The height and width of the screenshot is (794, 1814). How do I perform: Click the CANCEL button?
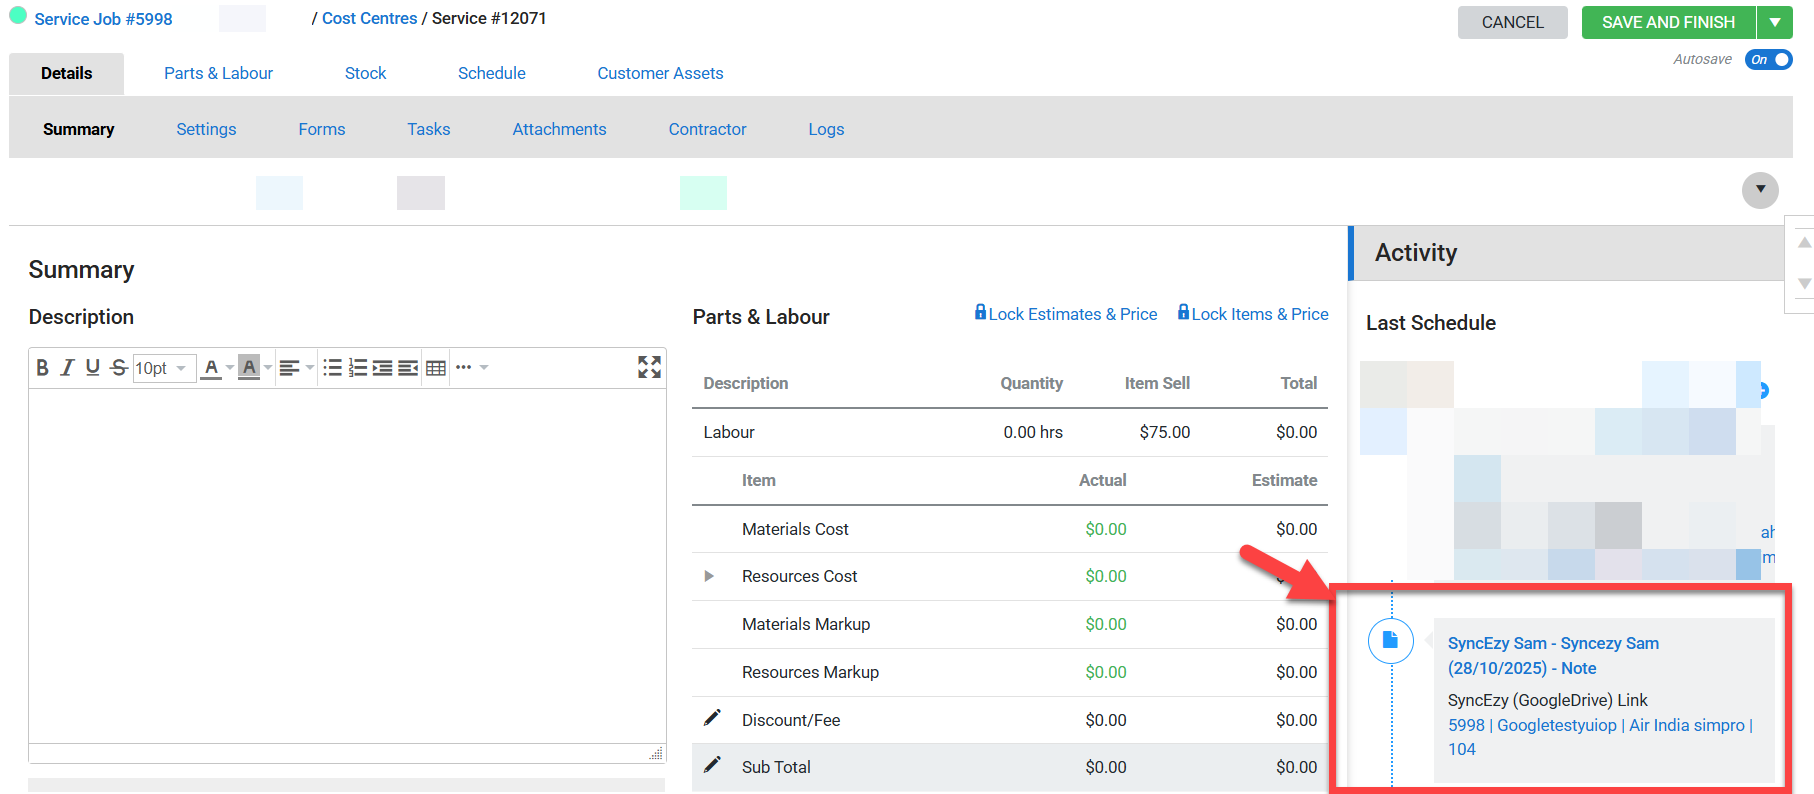(x=1512, y=22)
